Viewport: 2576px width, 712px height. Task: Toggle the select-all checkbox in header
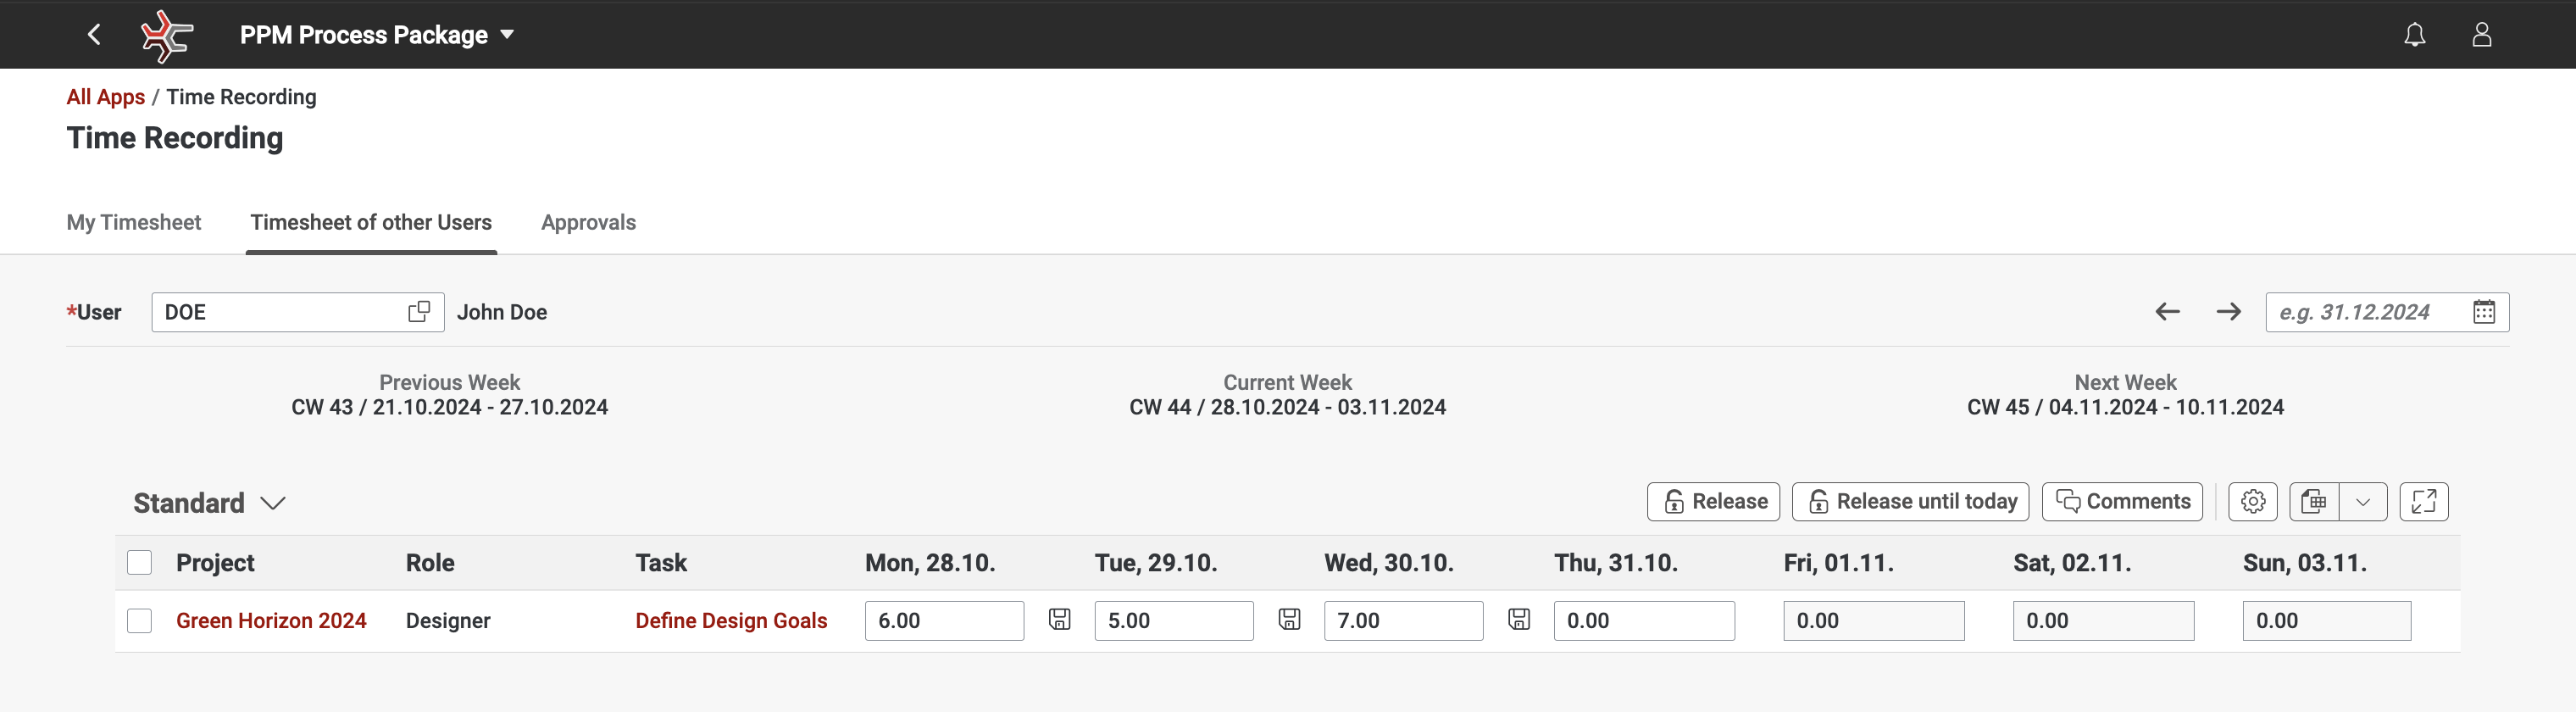(x=140, y=563)
